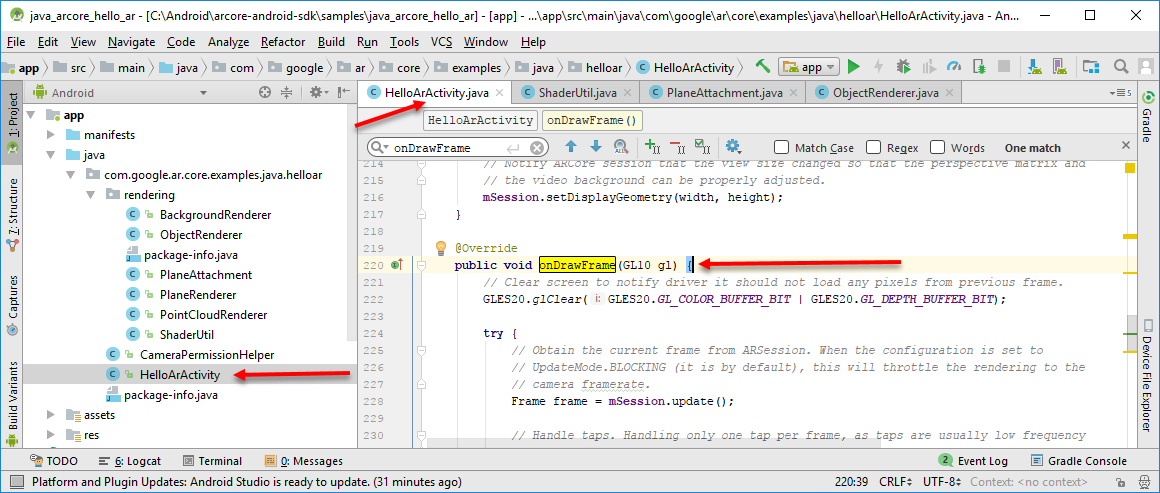Run the app with green play button

point(854,67)
